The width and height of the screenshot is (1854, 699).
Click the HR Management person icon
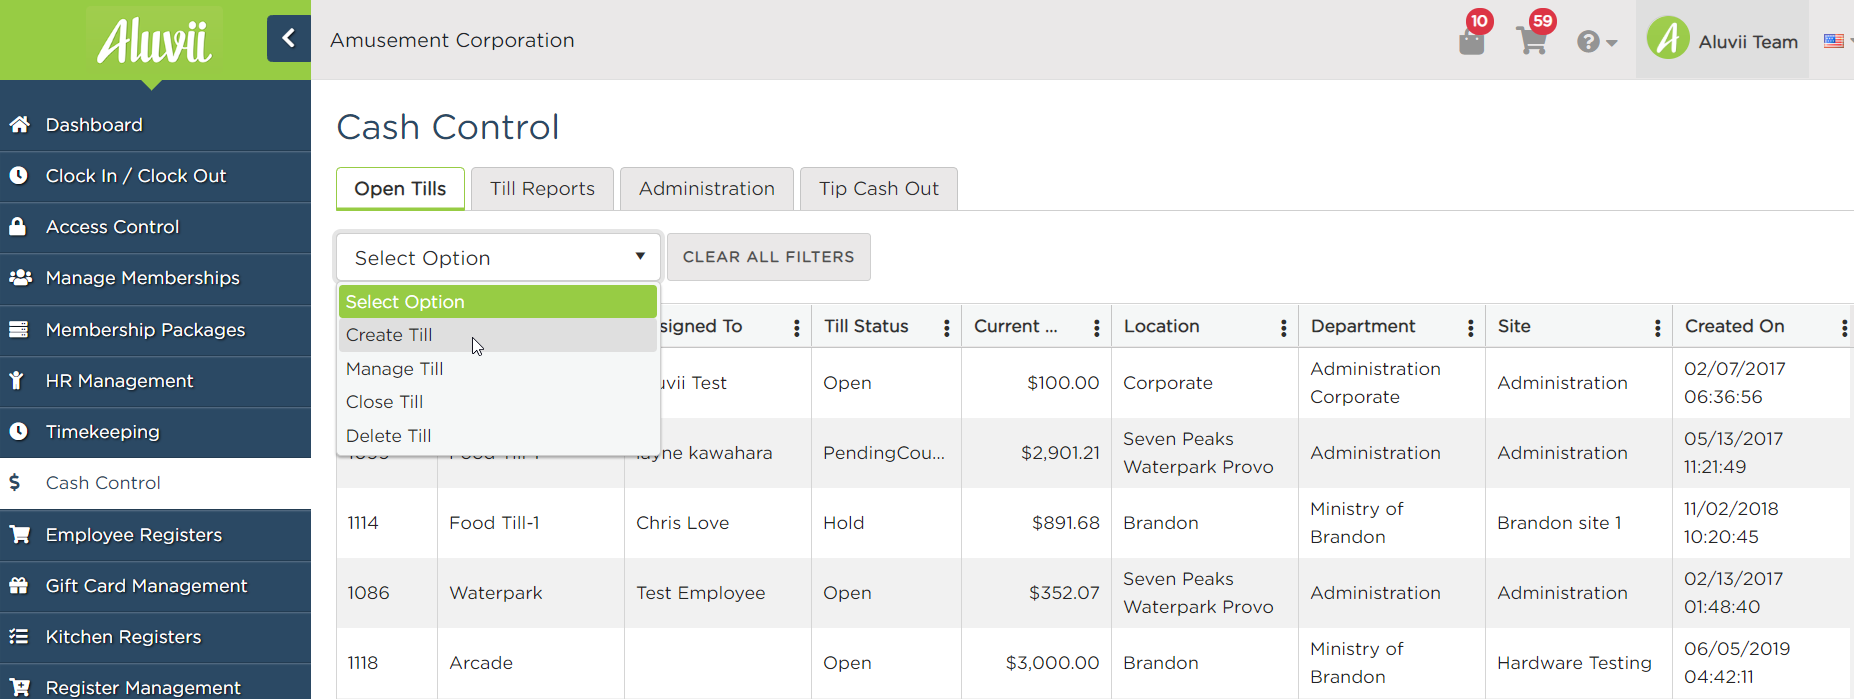click(17, 381)
